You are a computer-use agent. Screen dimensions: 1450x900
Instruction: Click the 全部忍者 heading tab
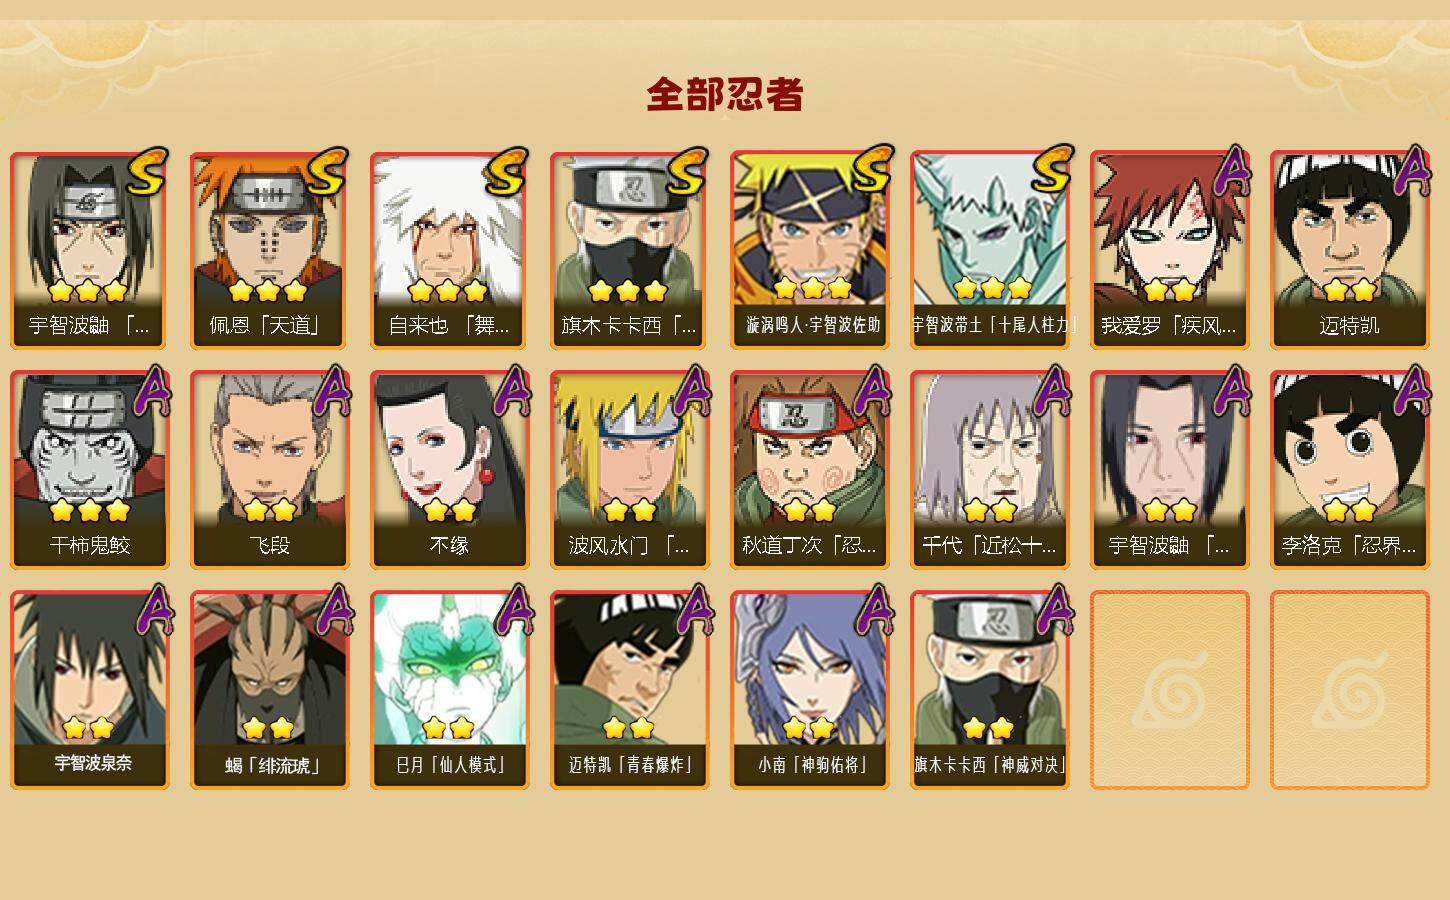click(725, 95)
